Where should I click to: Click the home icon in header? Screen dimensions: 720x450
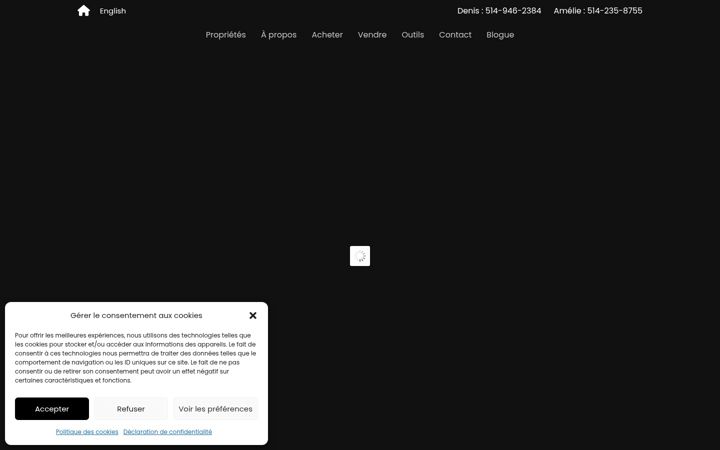(84, 11)
